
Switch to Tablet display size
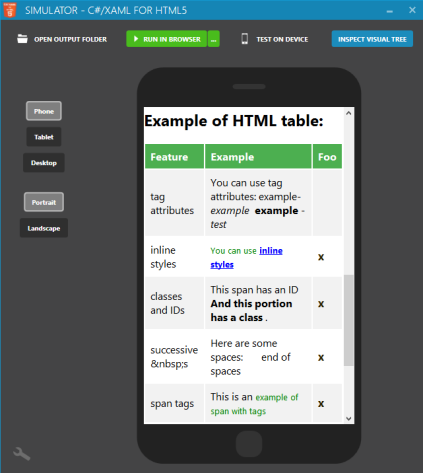tap(44, 137)
